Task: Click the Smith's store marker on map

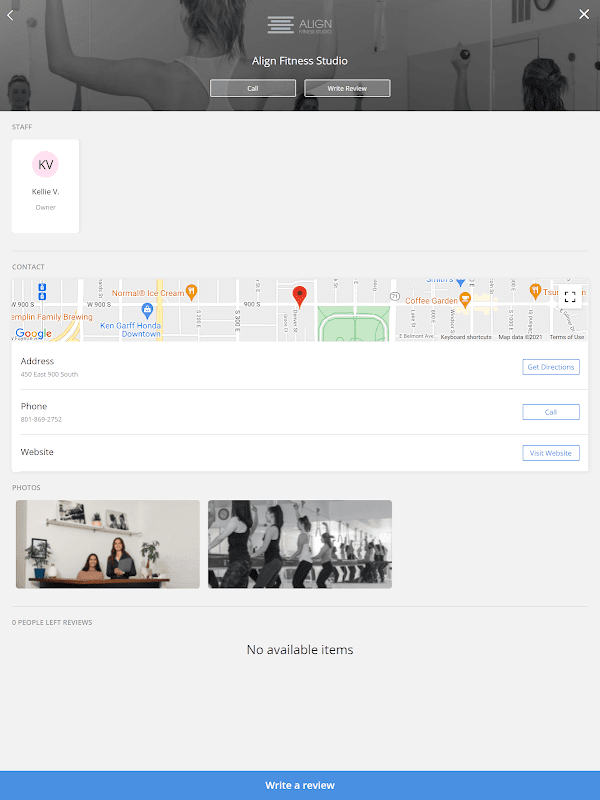Action: pyautogui.click(x=460, y=282)
